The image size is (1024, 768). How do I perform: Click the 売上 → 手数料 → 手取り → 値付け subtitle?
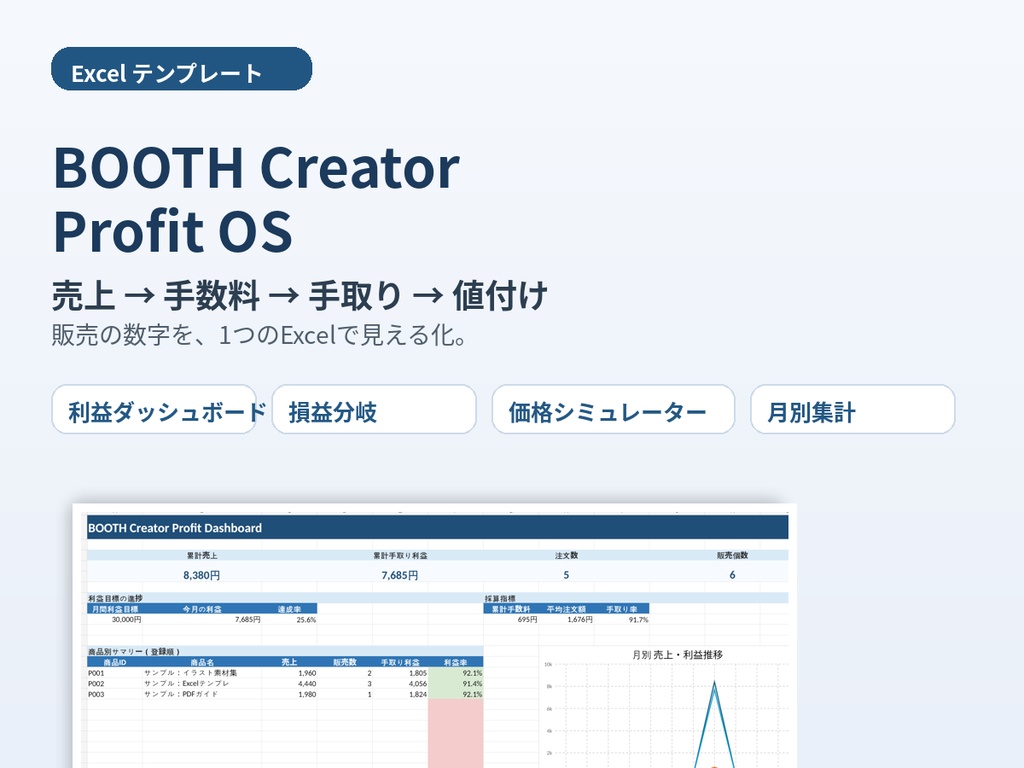tap(300, 295)
